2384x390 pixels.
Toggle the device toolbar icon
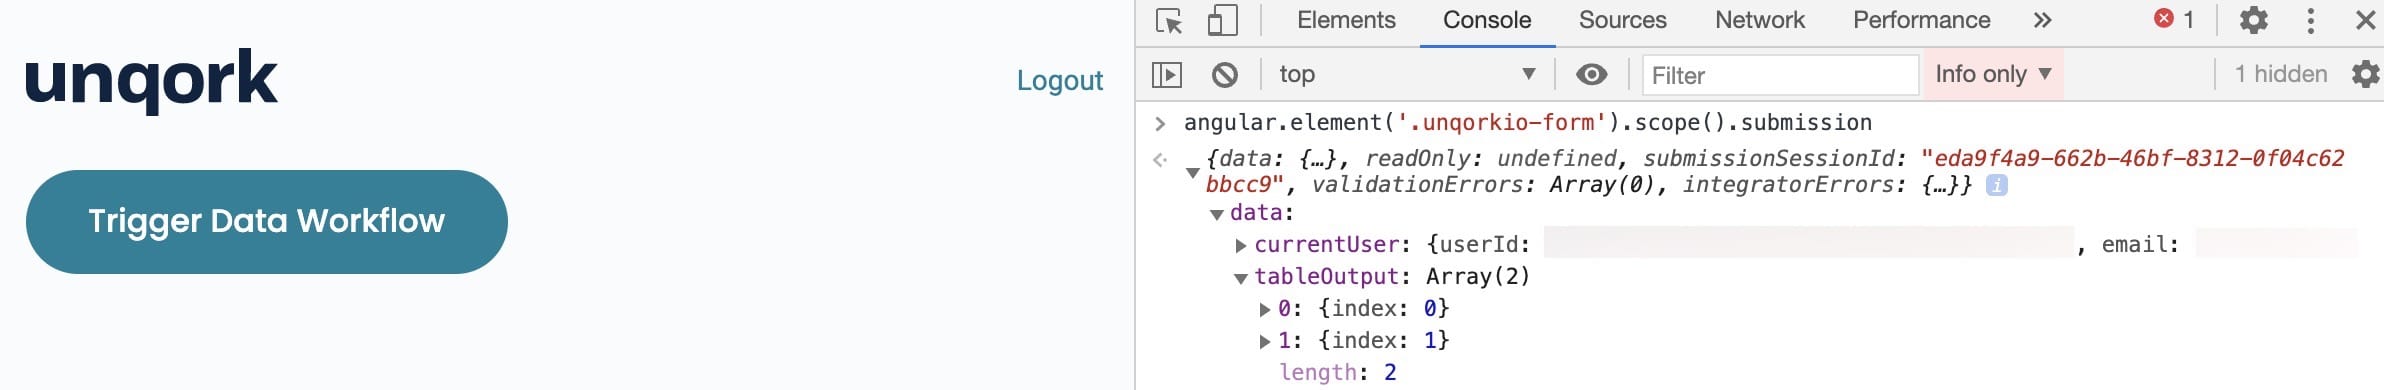pos(1222,20)
